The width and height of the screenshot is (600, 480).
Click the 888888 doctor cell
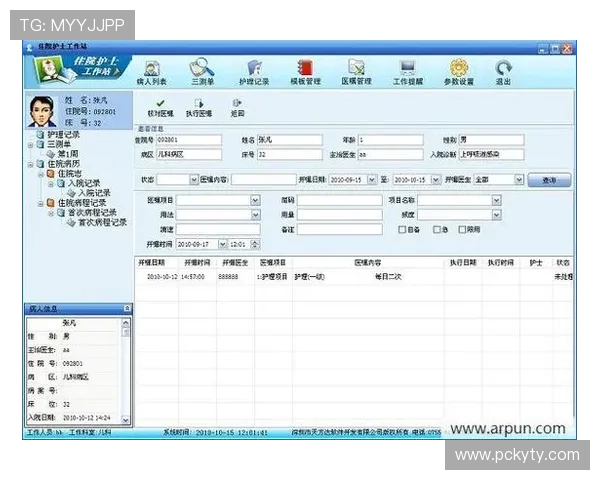pos(228,276)
